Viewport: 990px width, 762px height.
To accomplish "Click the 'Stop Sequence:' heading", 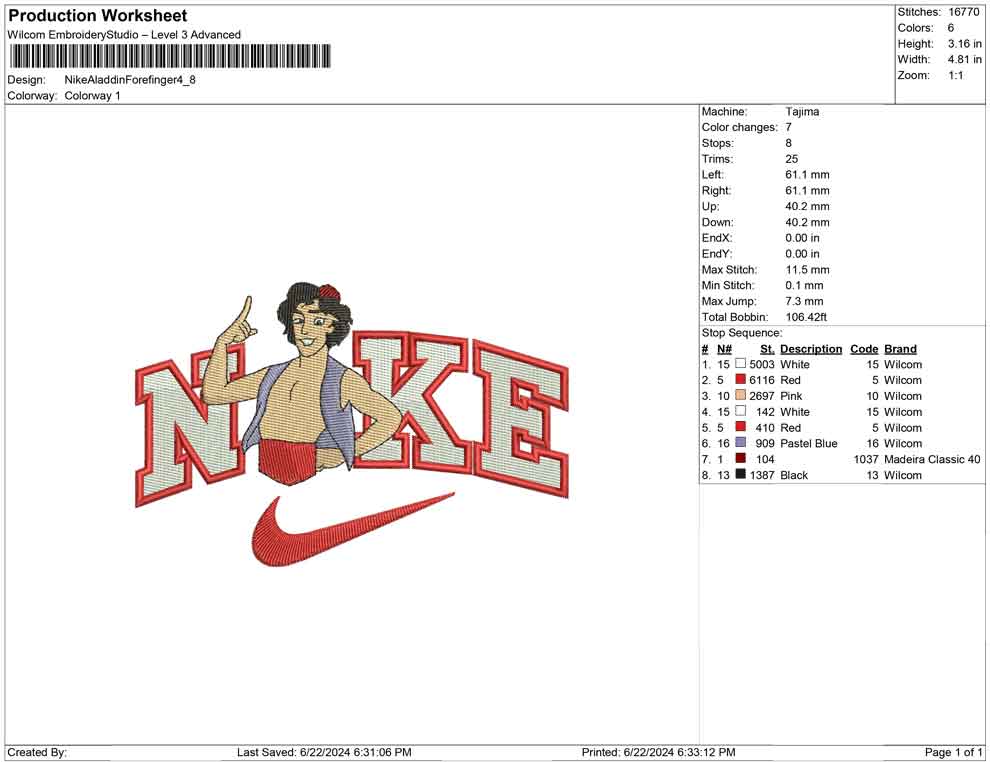I will 742,333.
